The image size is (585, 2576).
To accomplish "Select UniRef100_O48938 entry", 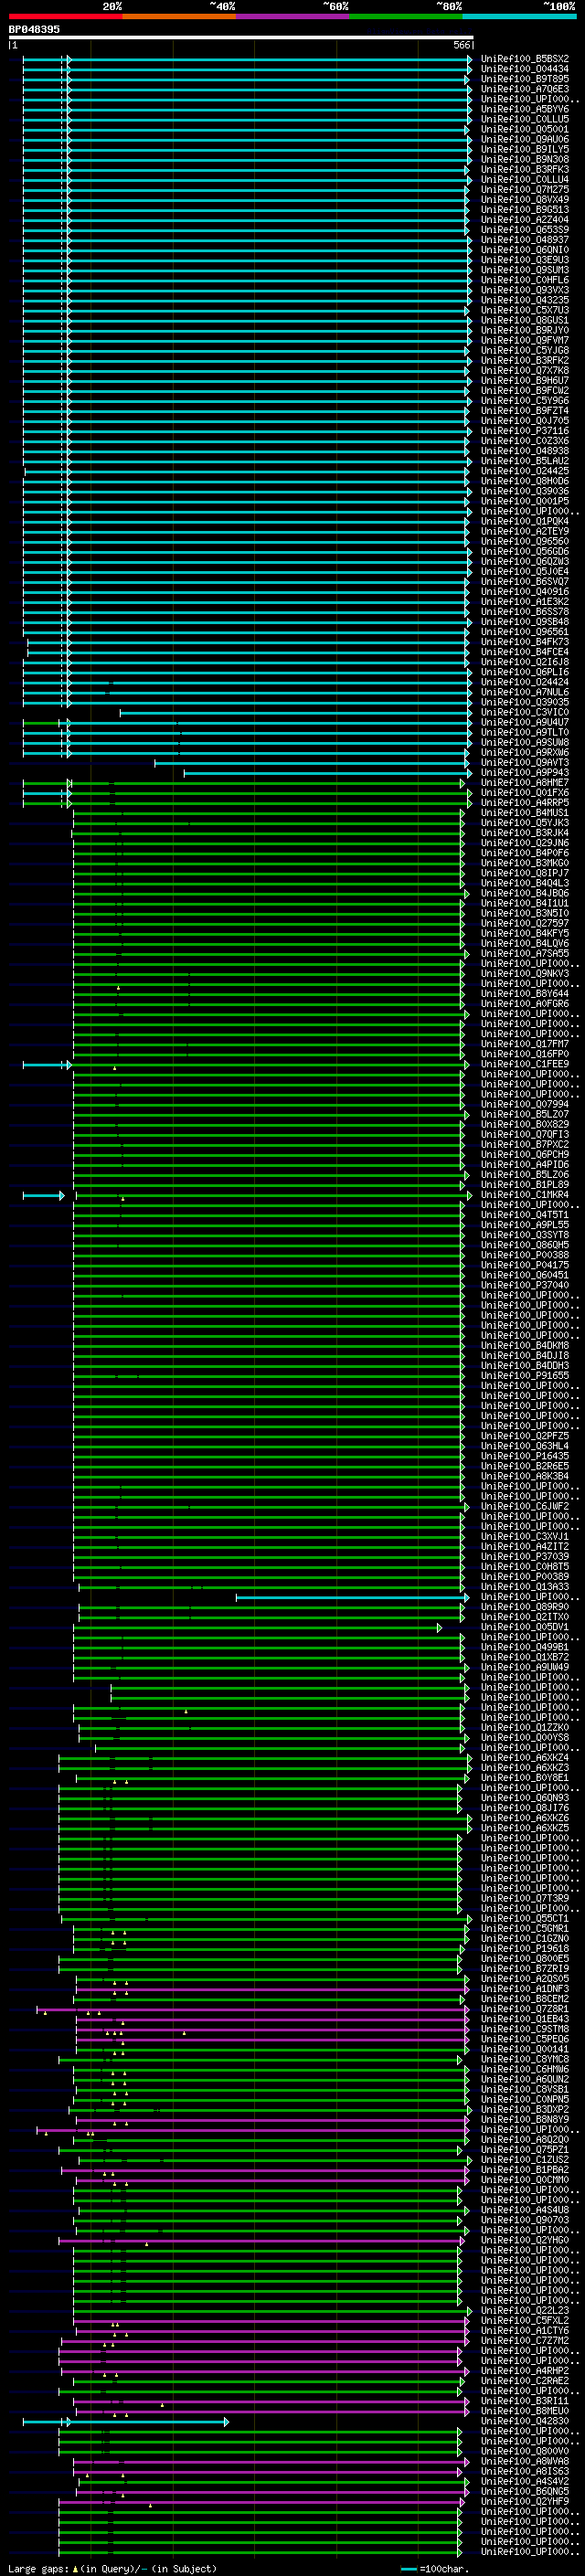I will point(525,451).
